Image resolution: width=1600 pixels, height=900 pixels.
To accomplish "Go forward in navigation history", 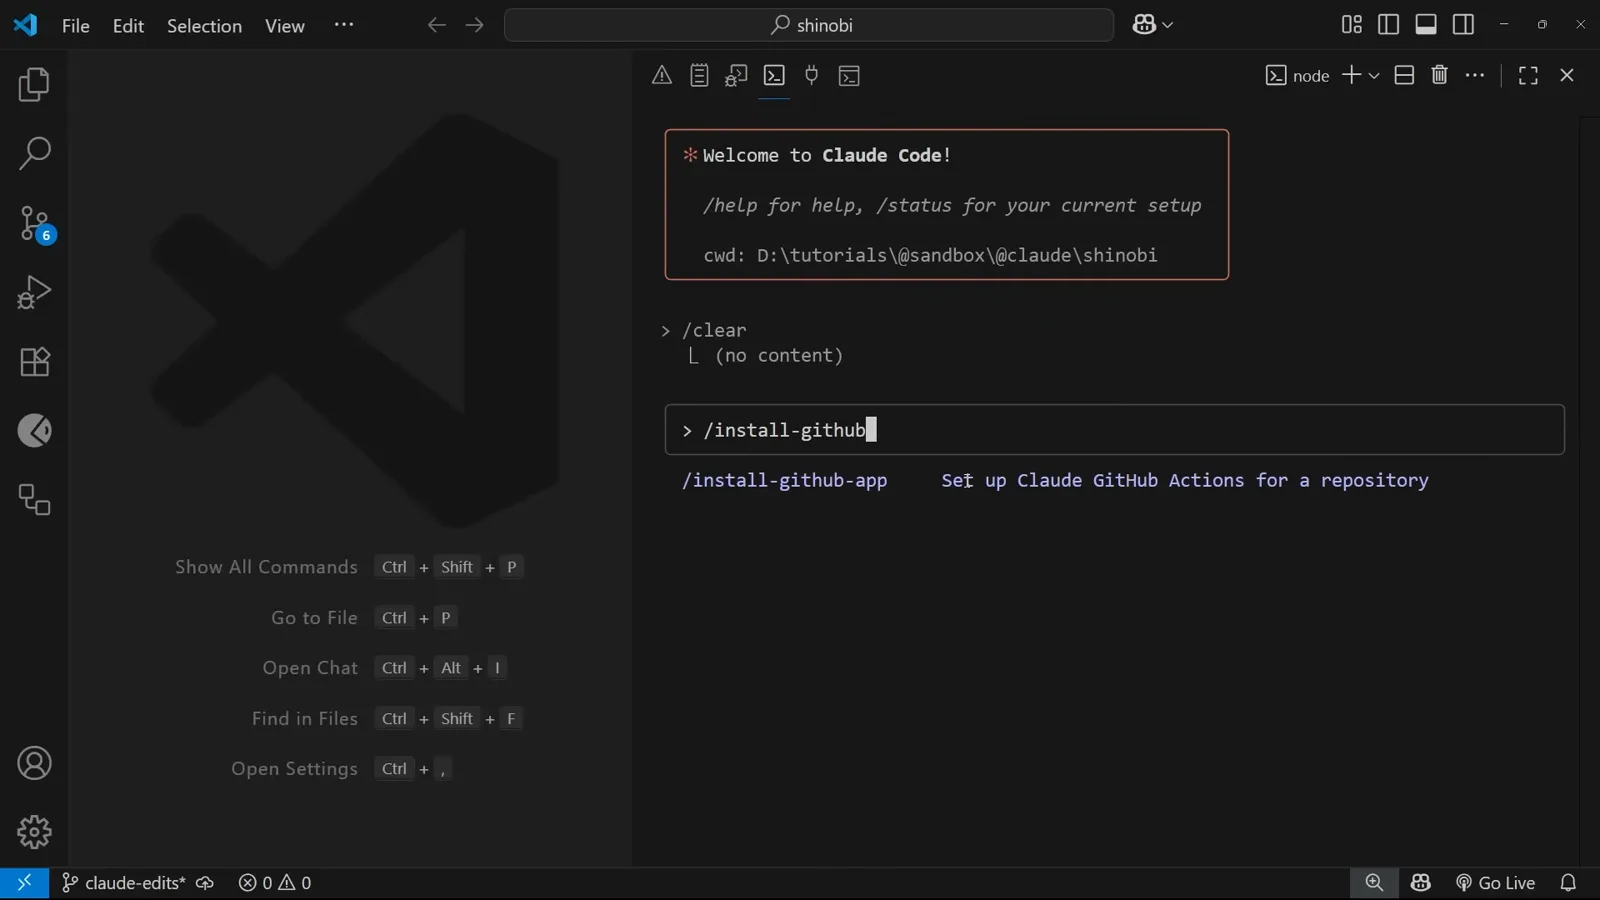I will click(x=475, y=25).
